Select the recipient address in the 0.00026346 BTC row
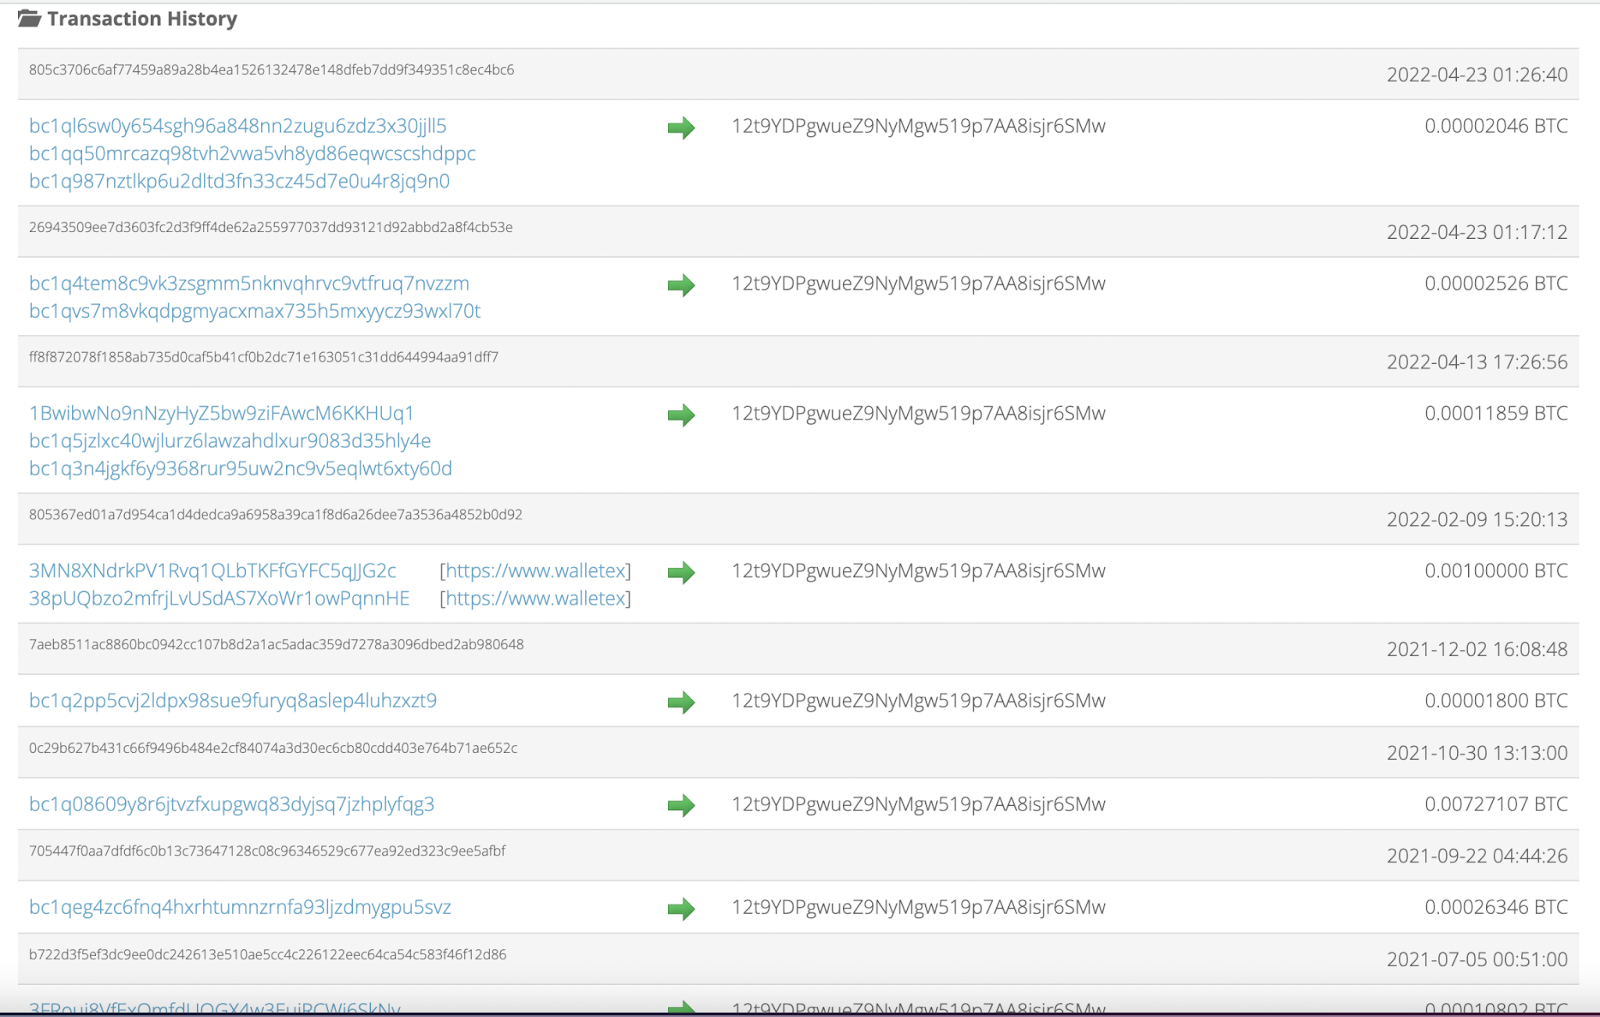Screen dimensions: 1600x1017 coord(919,907)
